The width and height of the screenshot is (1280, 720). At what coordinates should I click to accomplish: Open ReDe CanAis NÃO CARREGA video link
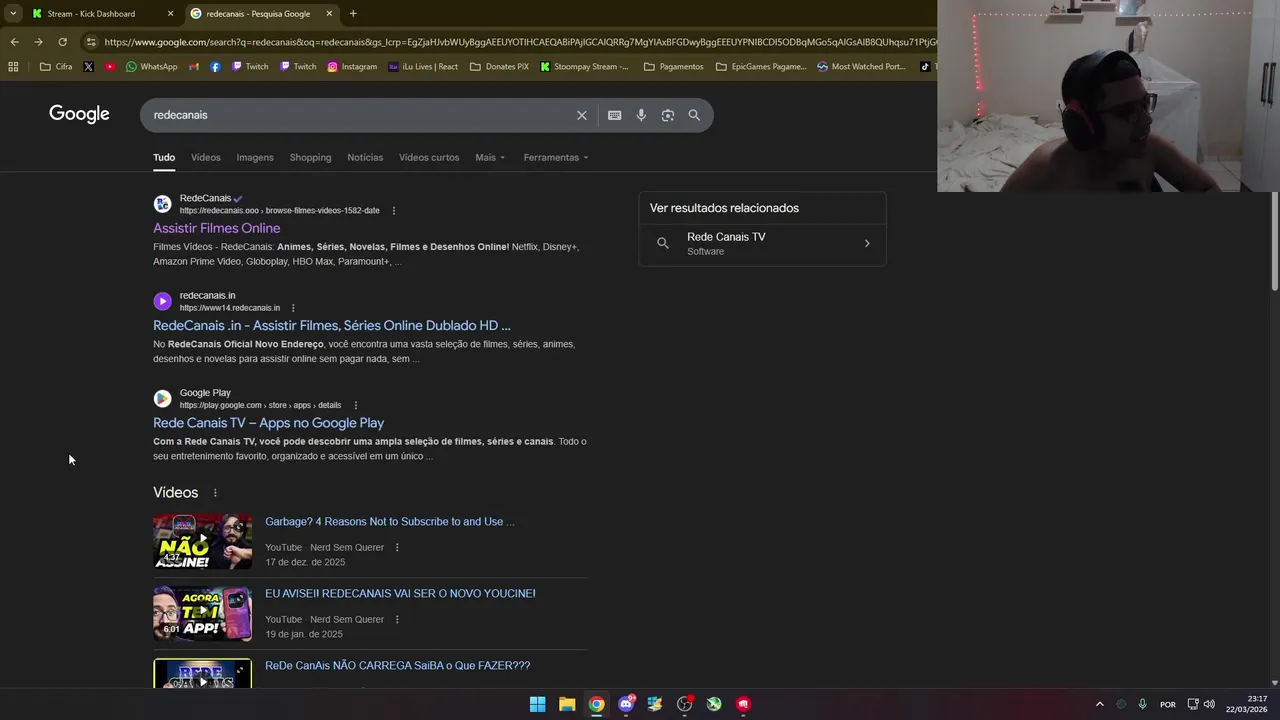coord(397,666)
